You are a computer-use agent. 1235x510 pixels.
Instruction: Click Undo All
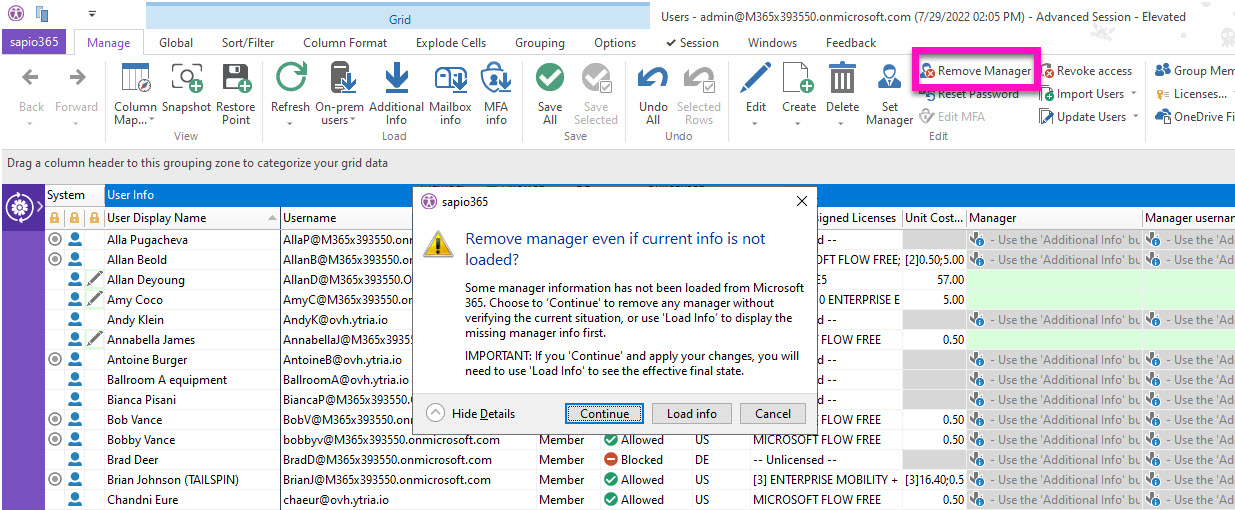(x=653, y=93)
